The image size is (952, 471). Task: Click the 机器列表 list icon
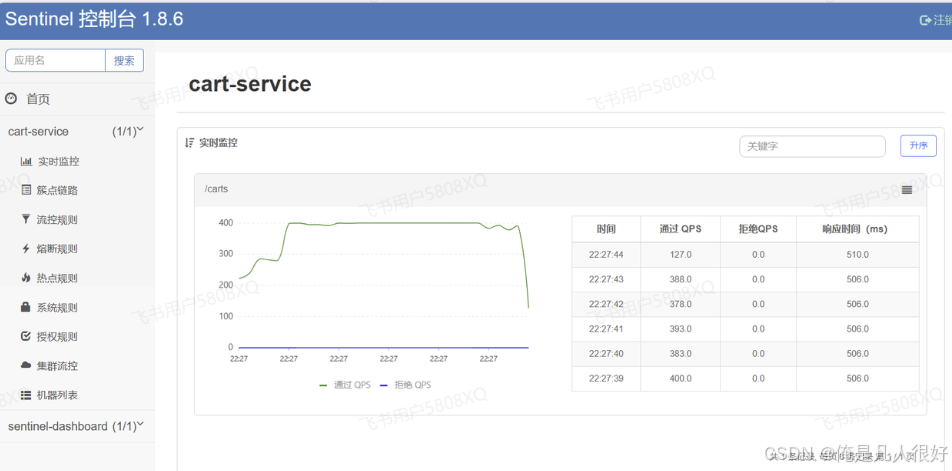pos(26,395)
